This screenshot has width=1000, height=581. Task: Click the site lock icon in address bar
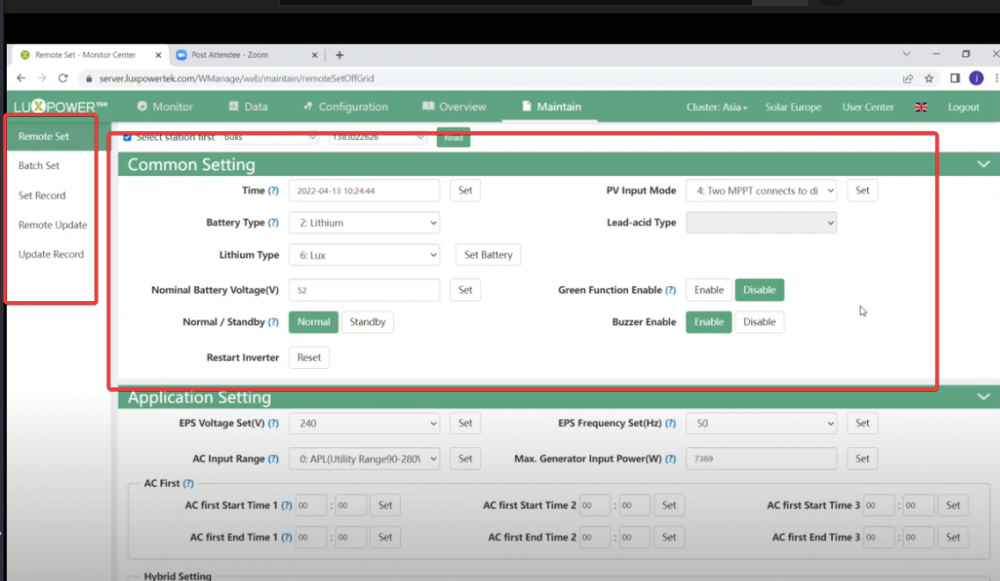point(89,78)
